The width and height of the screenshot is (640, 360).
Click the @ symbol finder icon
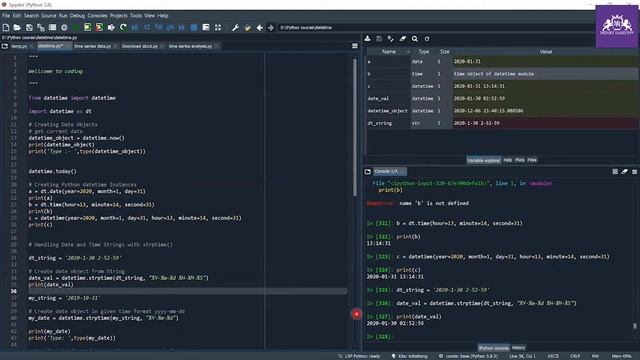click(x=64, y=27)
